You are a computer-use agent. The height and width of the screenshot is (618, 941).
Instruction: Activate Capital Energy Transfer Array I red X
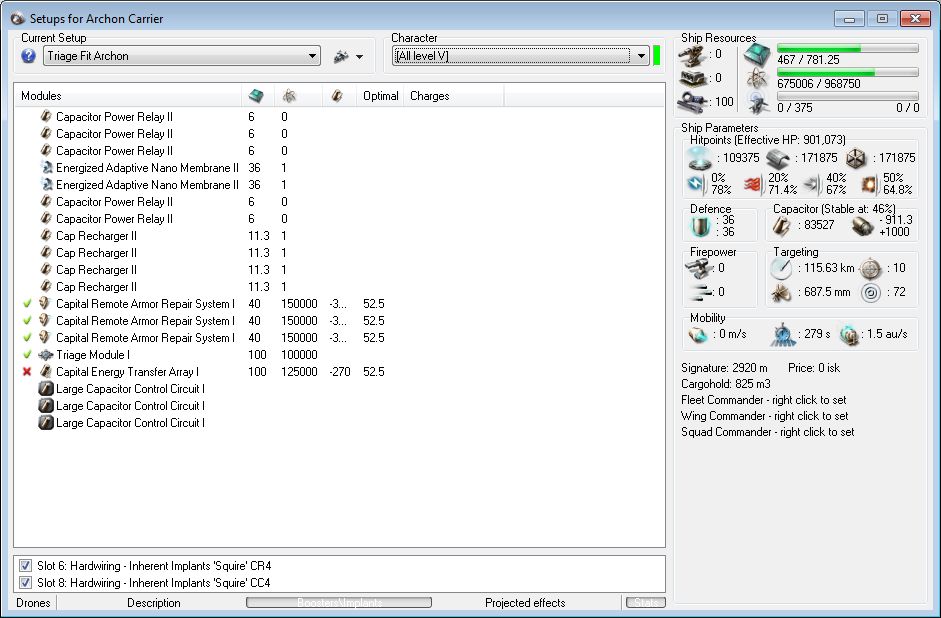tap(27, 372)
